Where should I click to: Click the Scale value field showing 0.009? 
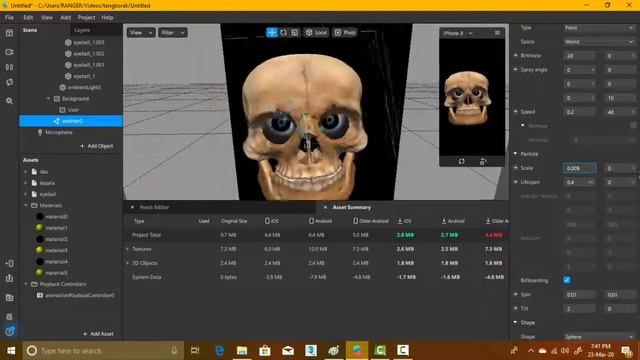(579, 168)
